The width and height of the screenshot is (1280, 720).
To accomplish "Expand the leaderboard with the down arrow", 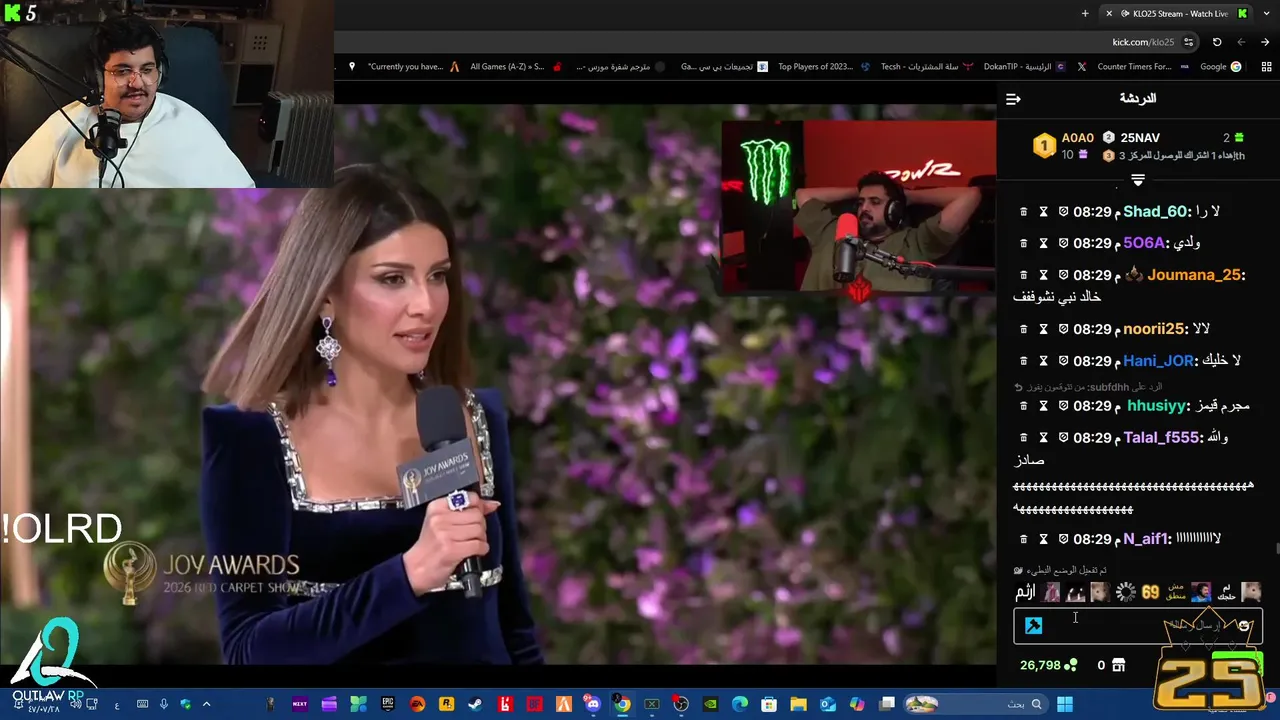I will [x=1137, y=180].
